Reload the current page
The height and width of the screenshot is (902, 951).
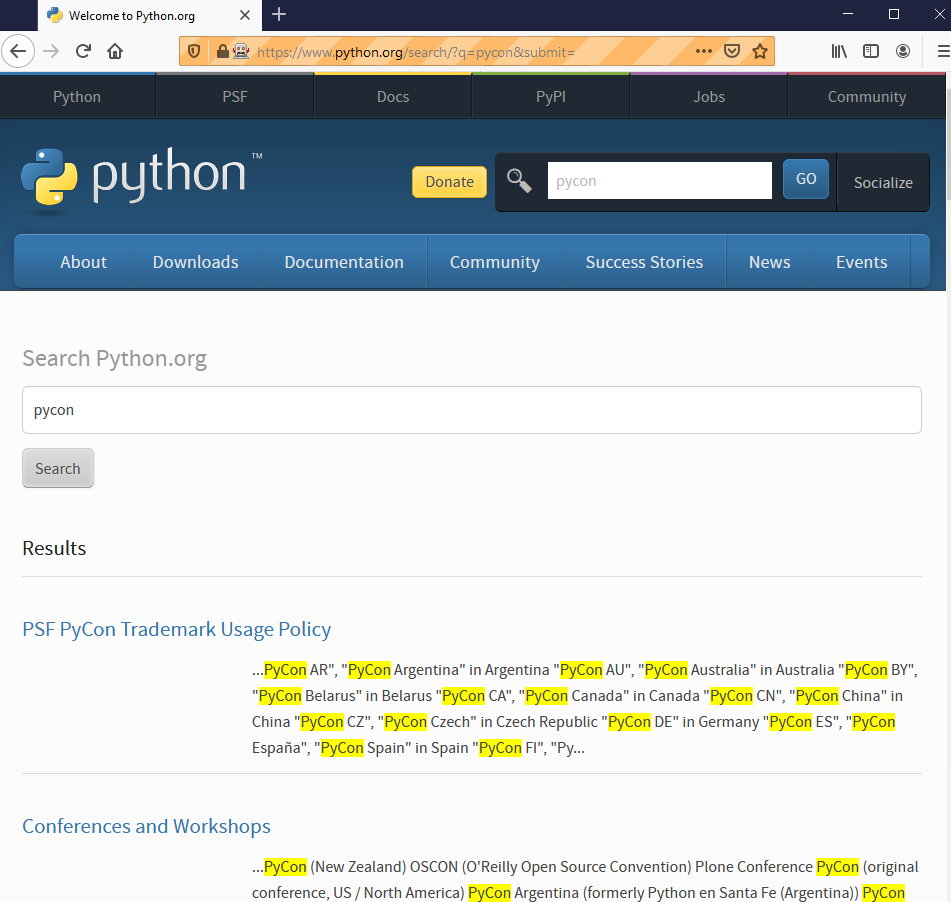[x=84, y=51]
